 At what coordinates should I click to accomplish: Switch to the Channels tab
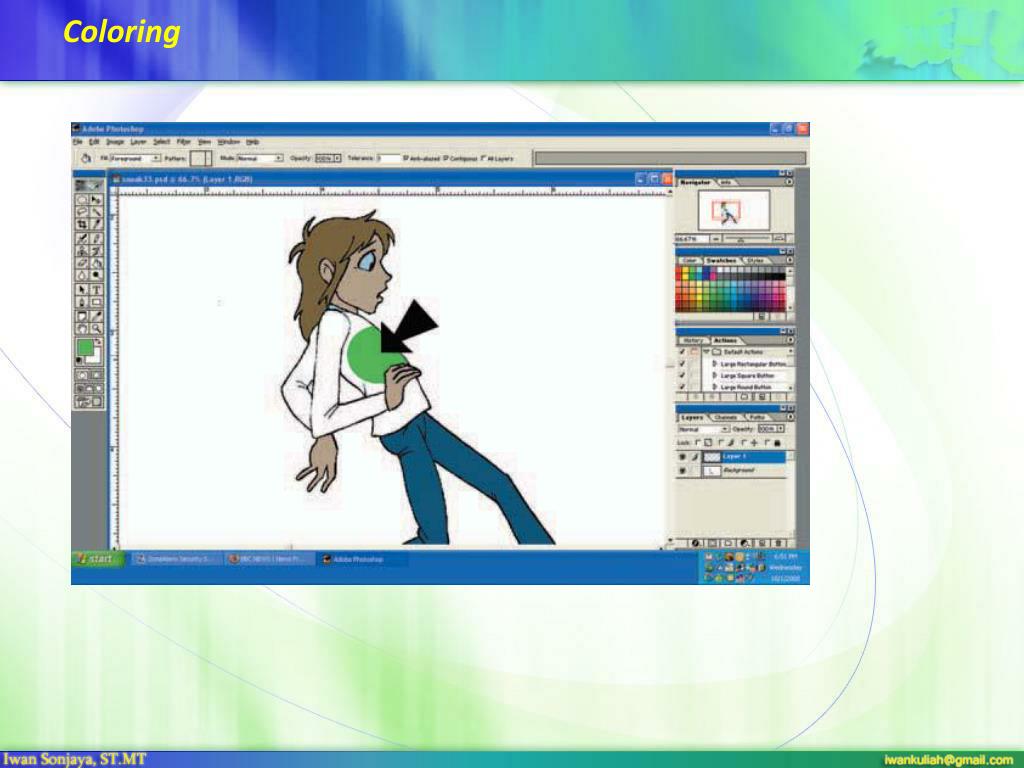pos(725,417)
